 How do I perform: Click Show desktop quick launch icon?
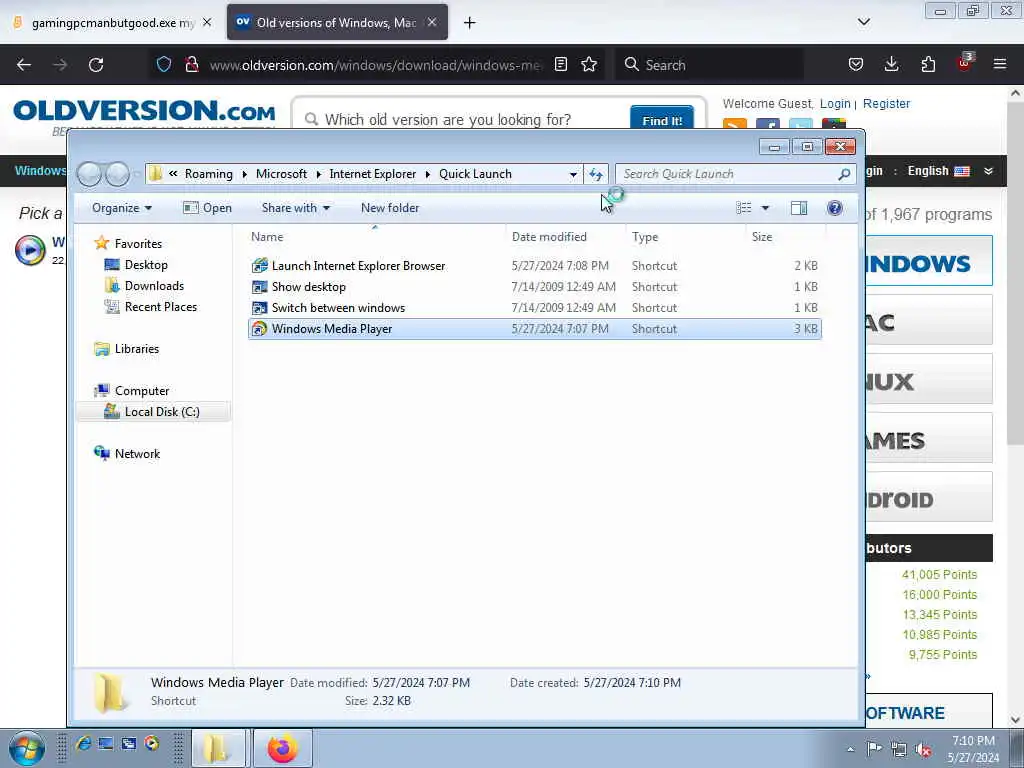click(x=106, y=743)
